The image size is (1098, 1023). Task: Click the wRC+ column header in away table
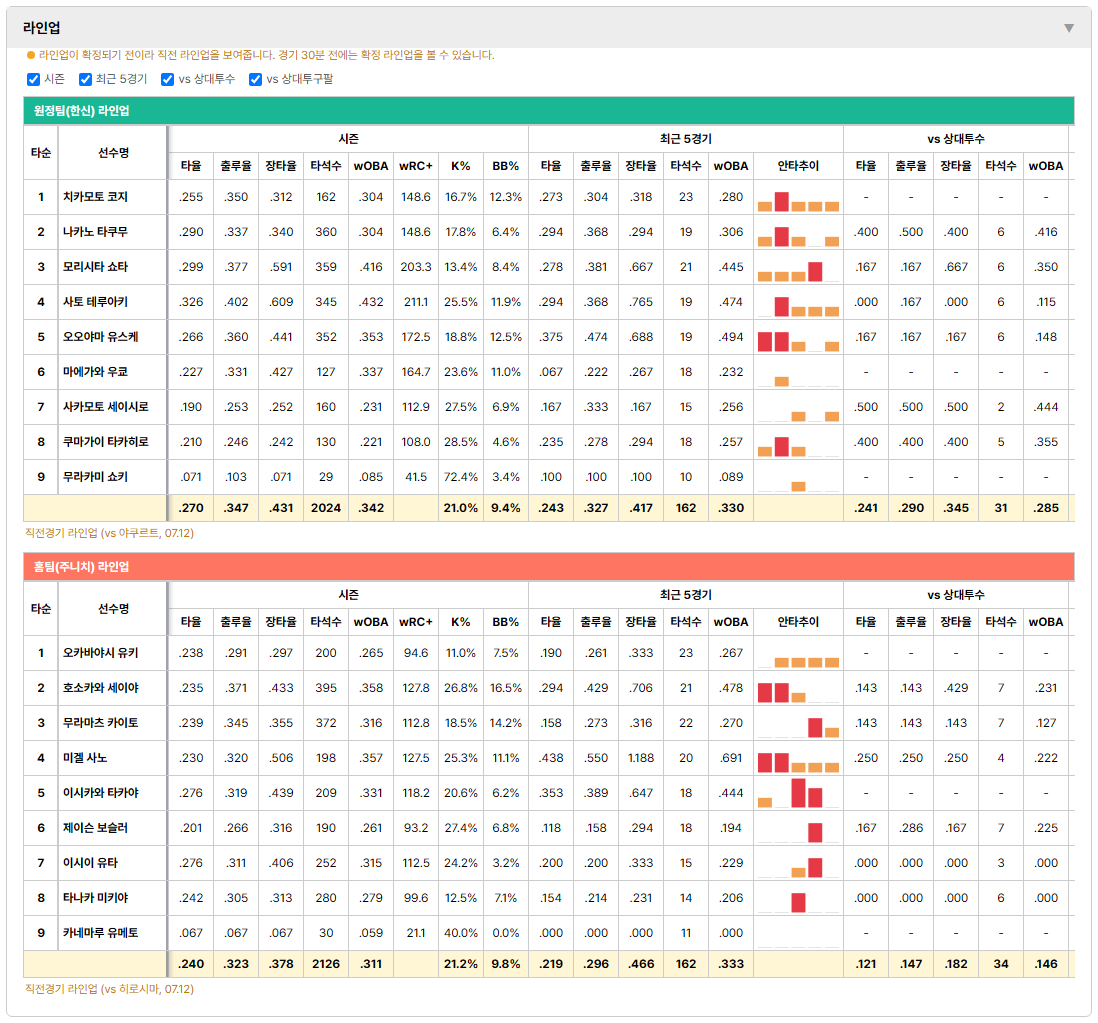coord(416,166)
